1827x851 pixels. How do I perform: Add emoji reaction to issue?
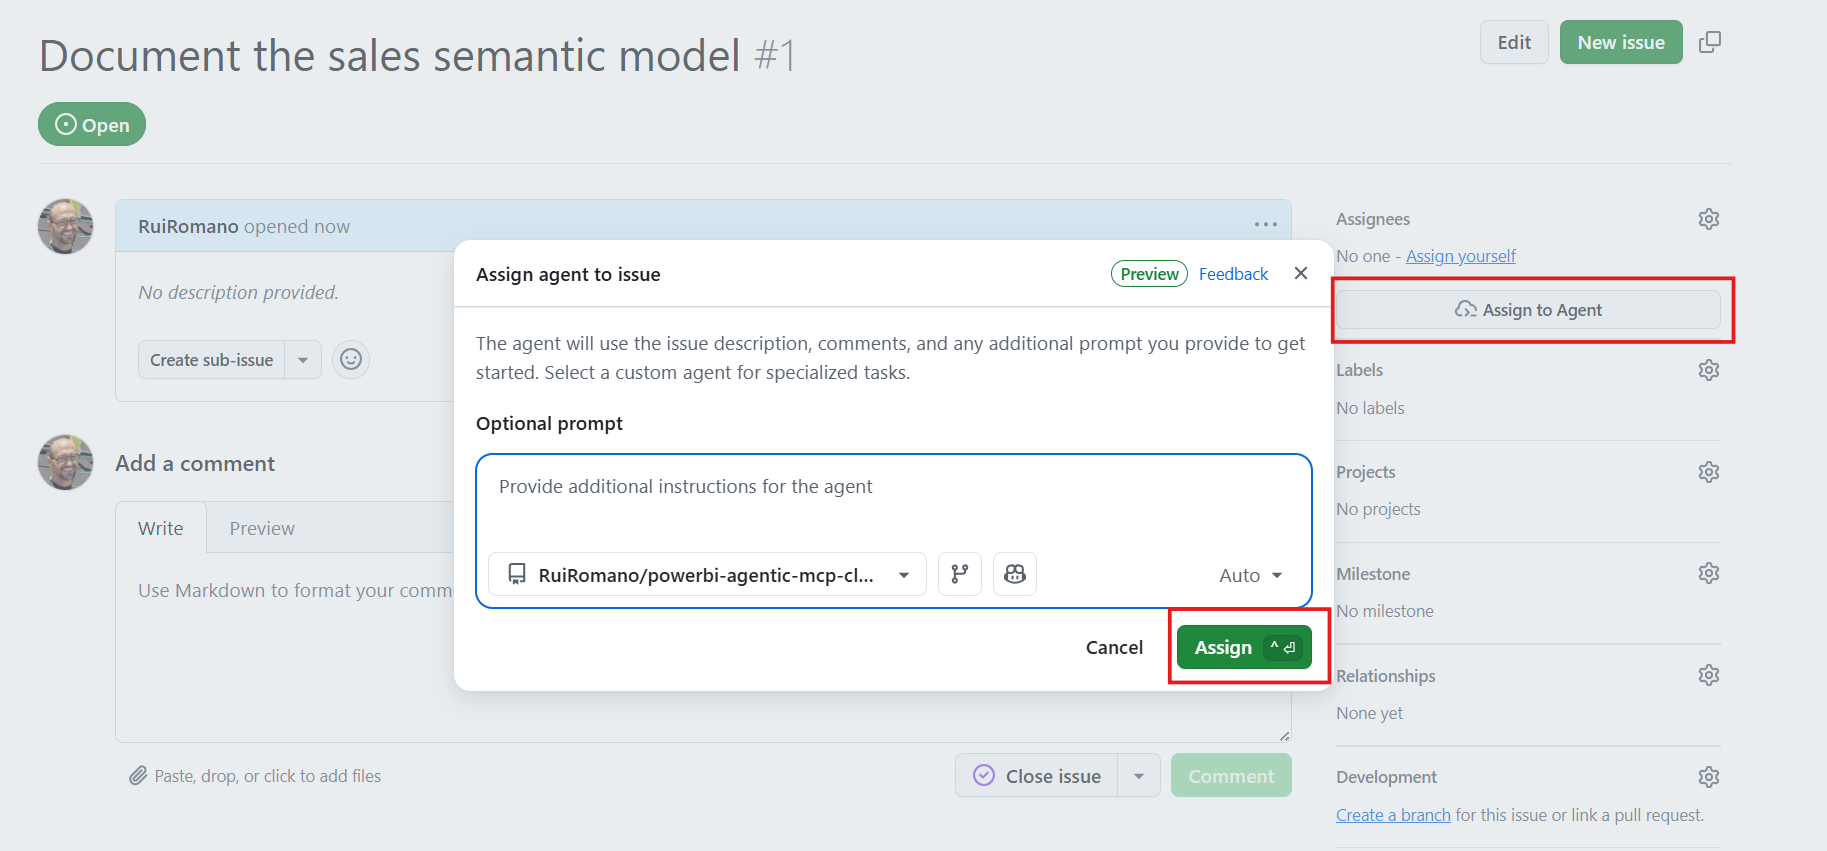pos(351,359)
